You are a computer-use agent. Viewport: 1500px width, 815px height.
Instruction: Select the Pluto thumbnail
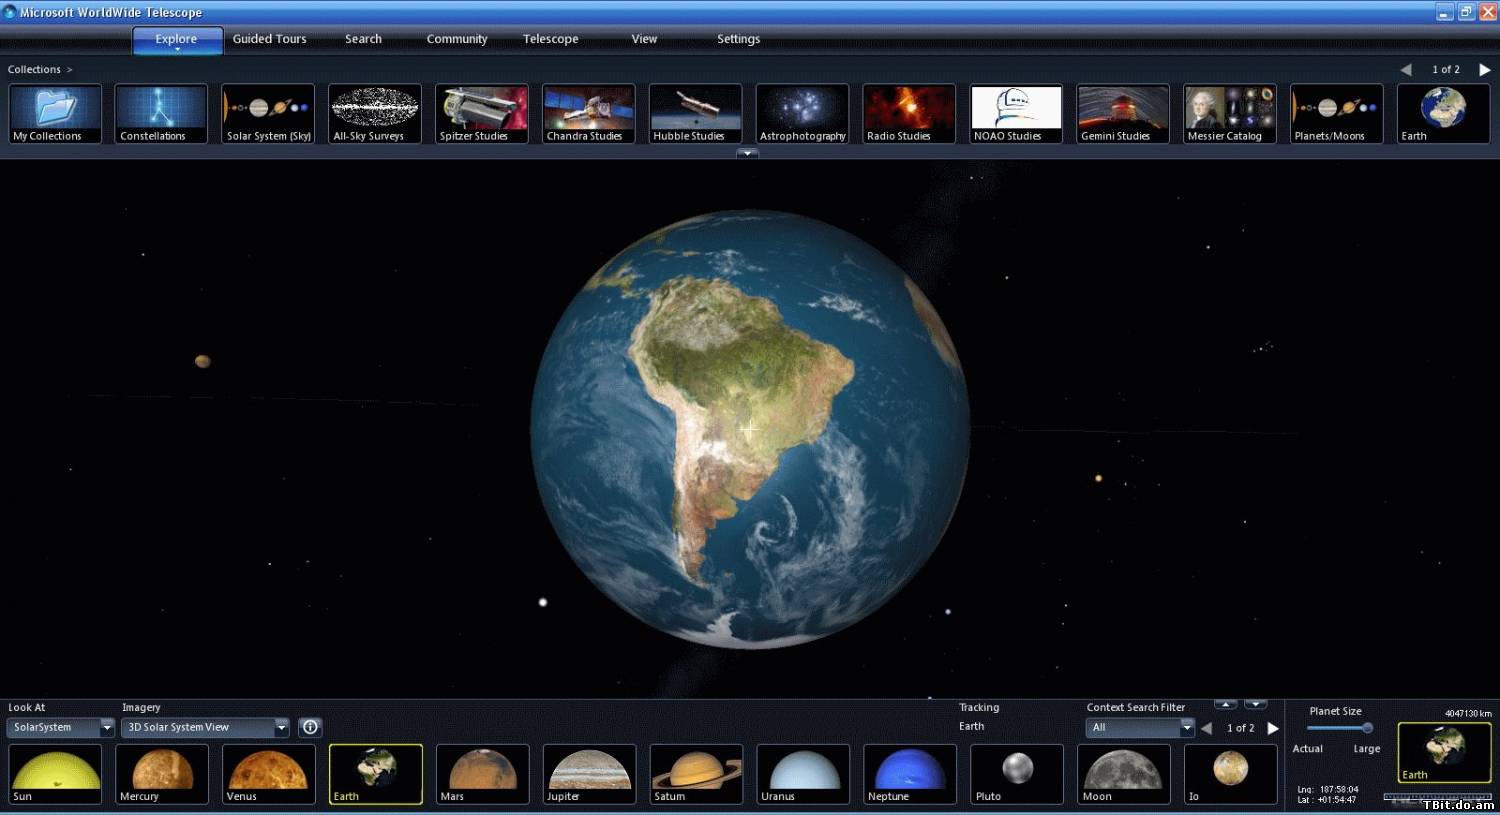tap(1017, 774)
